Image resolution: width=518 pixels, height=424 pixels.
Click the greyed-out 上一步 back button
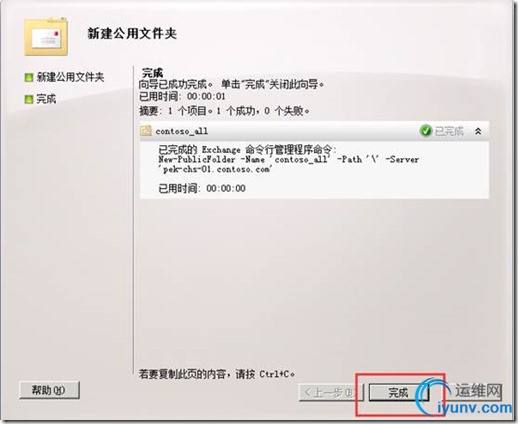330,393
